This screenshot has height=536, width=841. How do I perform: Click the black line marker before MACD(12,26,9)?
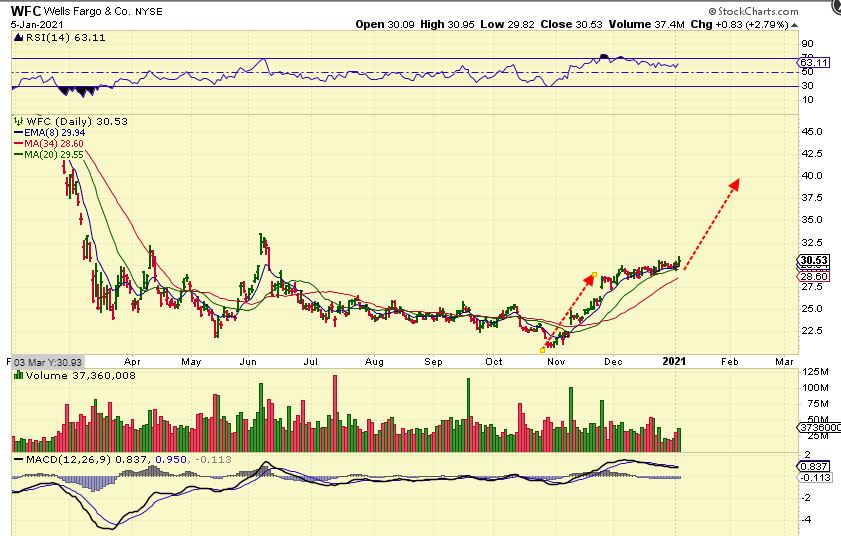coord(19,460)
